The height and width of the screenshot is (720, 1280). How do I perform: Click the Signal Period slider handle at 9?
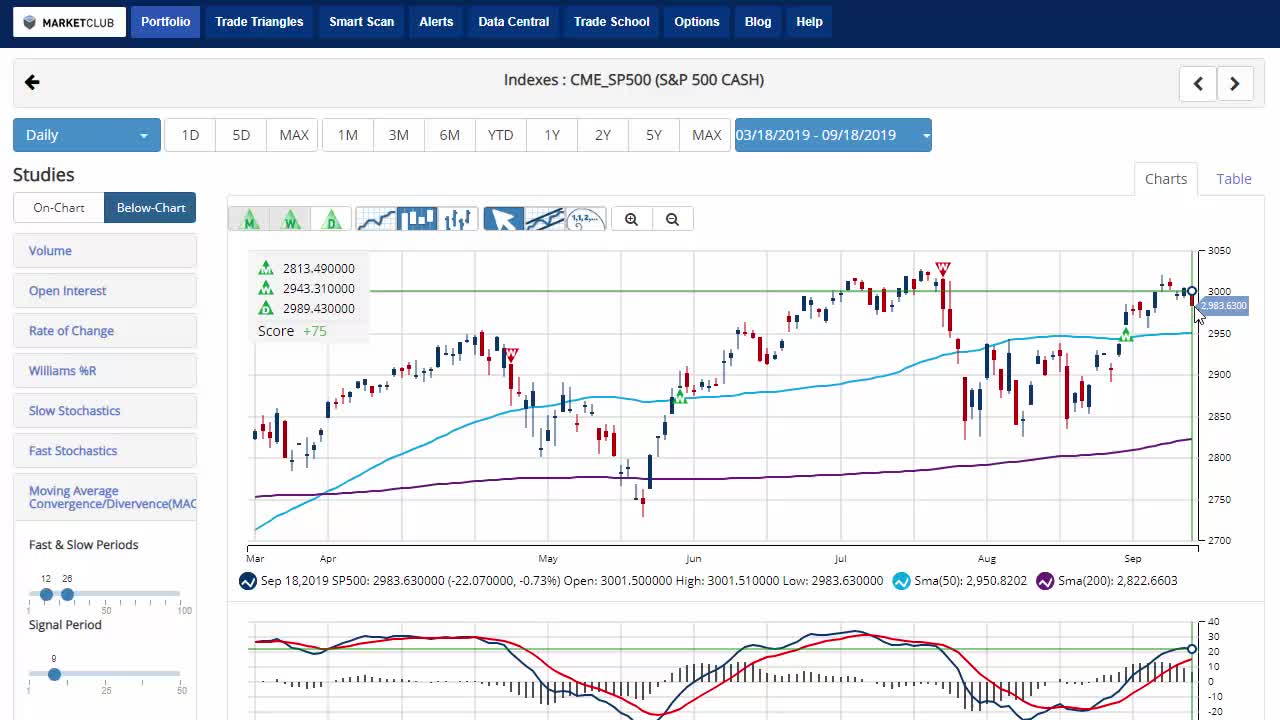click(54, 674)
